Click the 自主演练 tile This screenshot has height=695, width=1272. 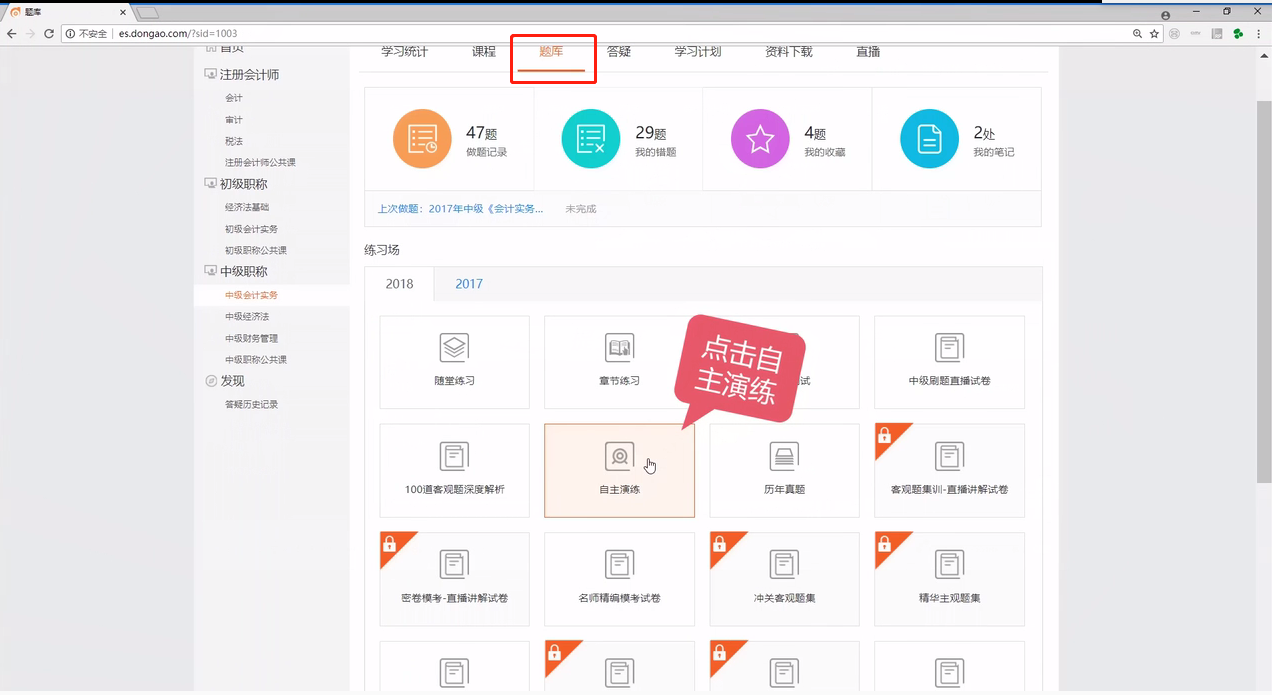[619, 470]
